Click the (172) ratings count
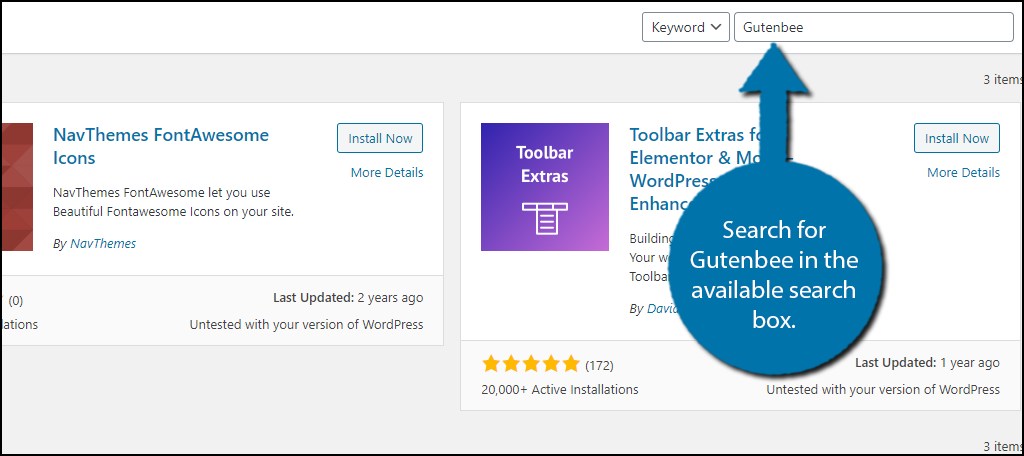 [x=599, y=363]
